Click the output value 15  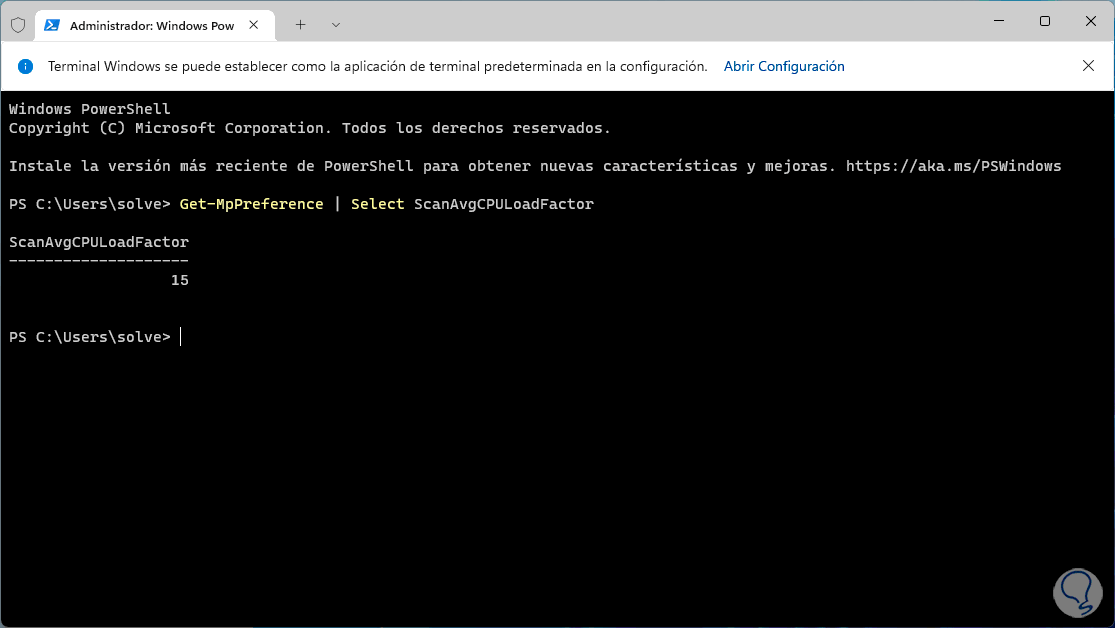tap(180, 281)
